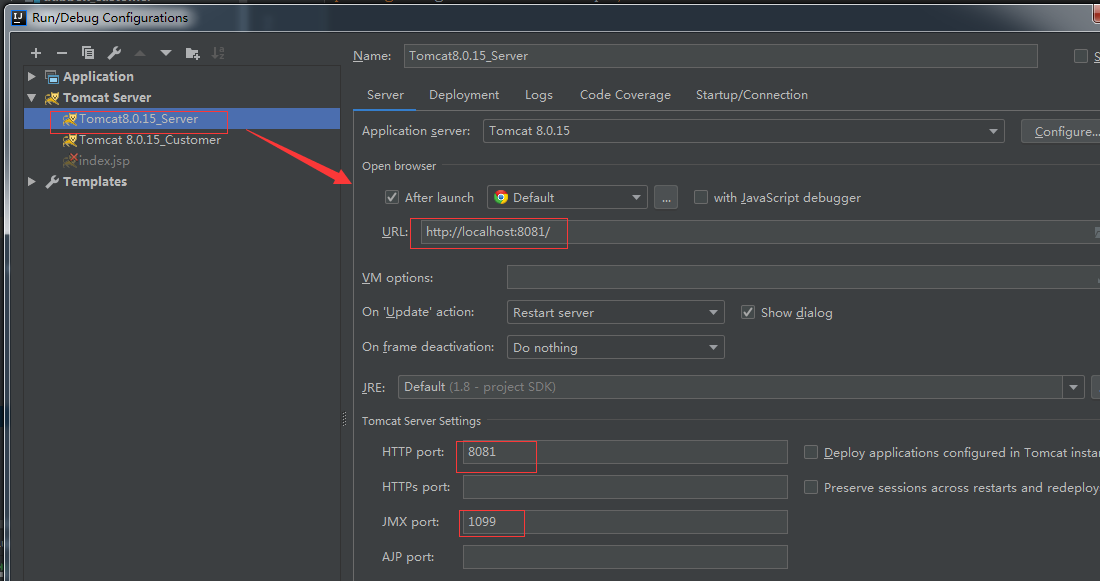Enable with JavaScript debugger checkbox
Screen dimensions: 1100x581
pos(701,197)
